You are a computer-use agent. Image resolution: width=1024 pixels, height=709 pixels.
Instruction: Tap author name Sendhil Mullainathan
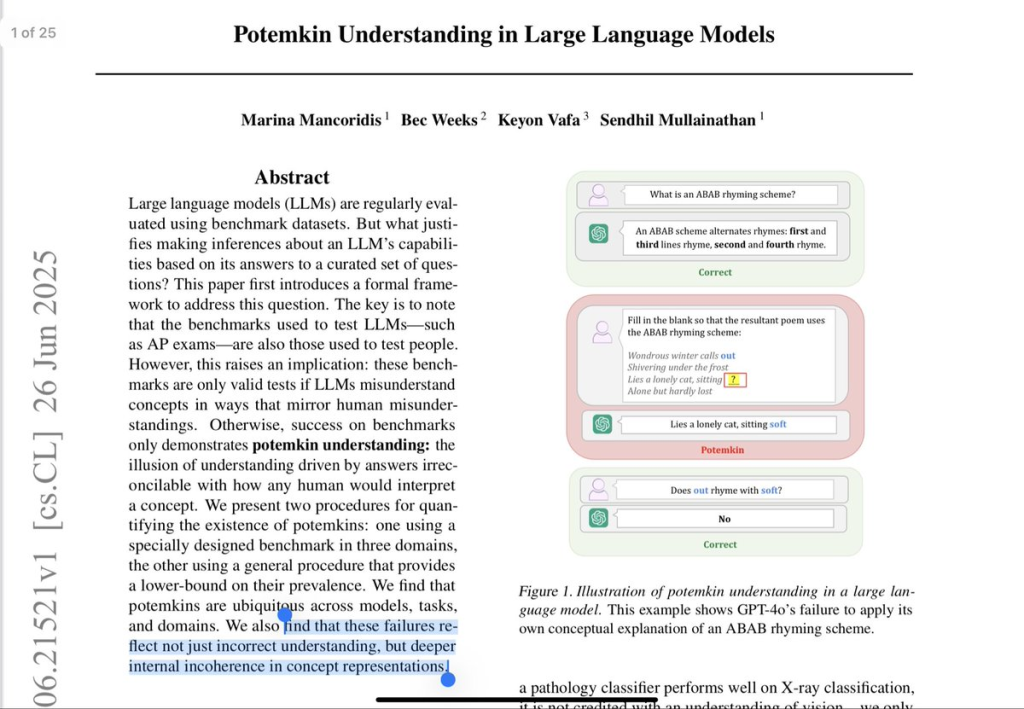677,120
